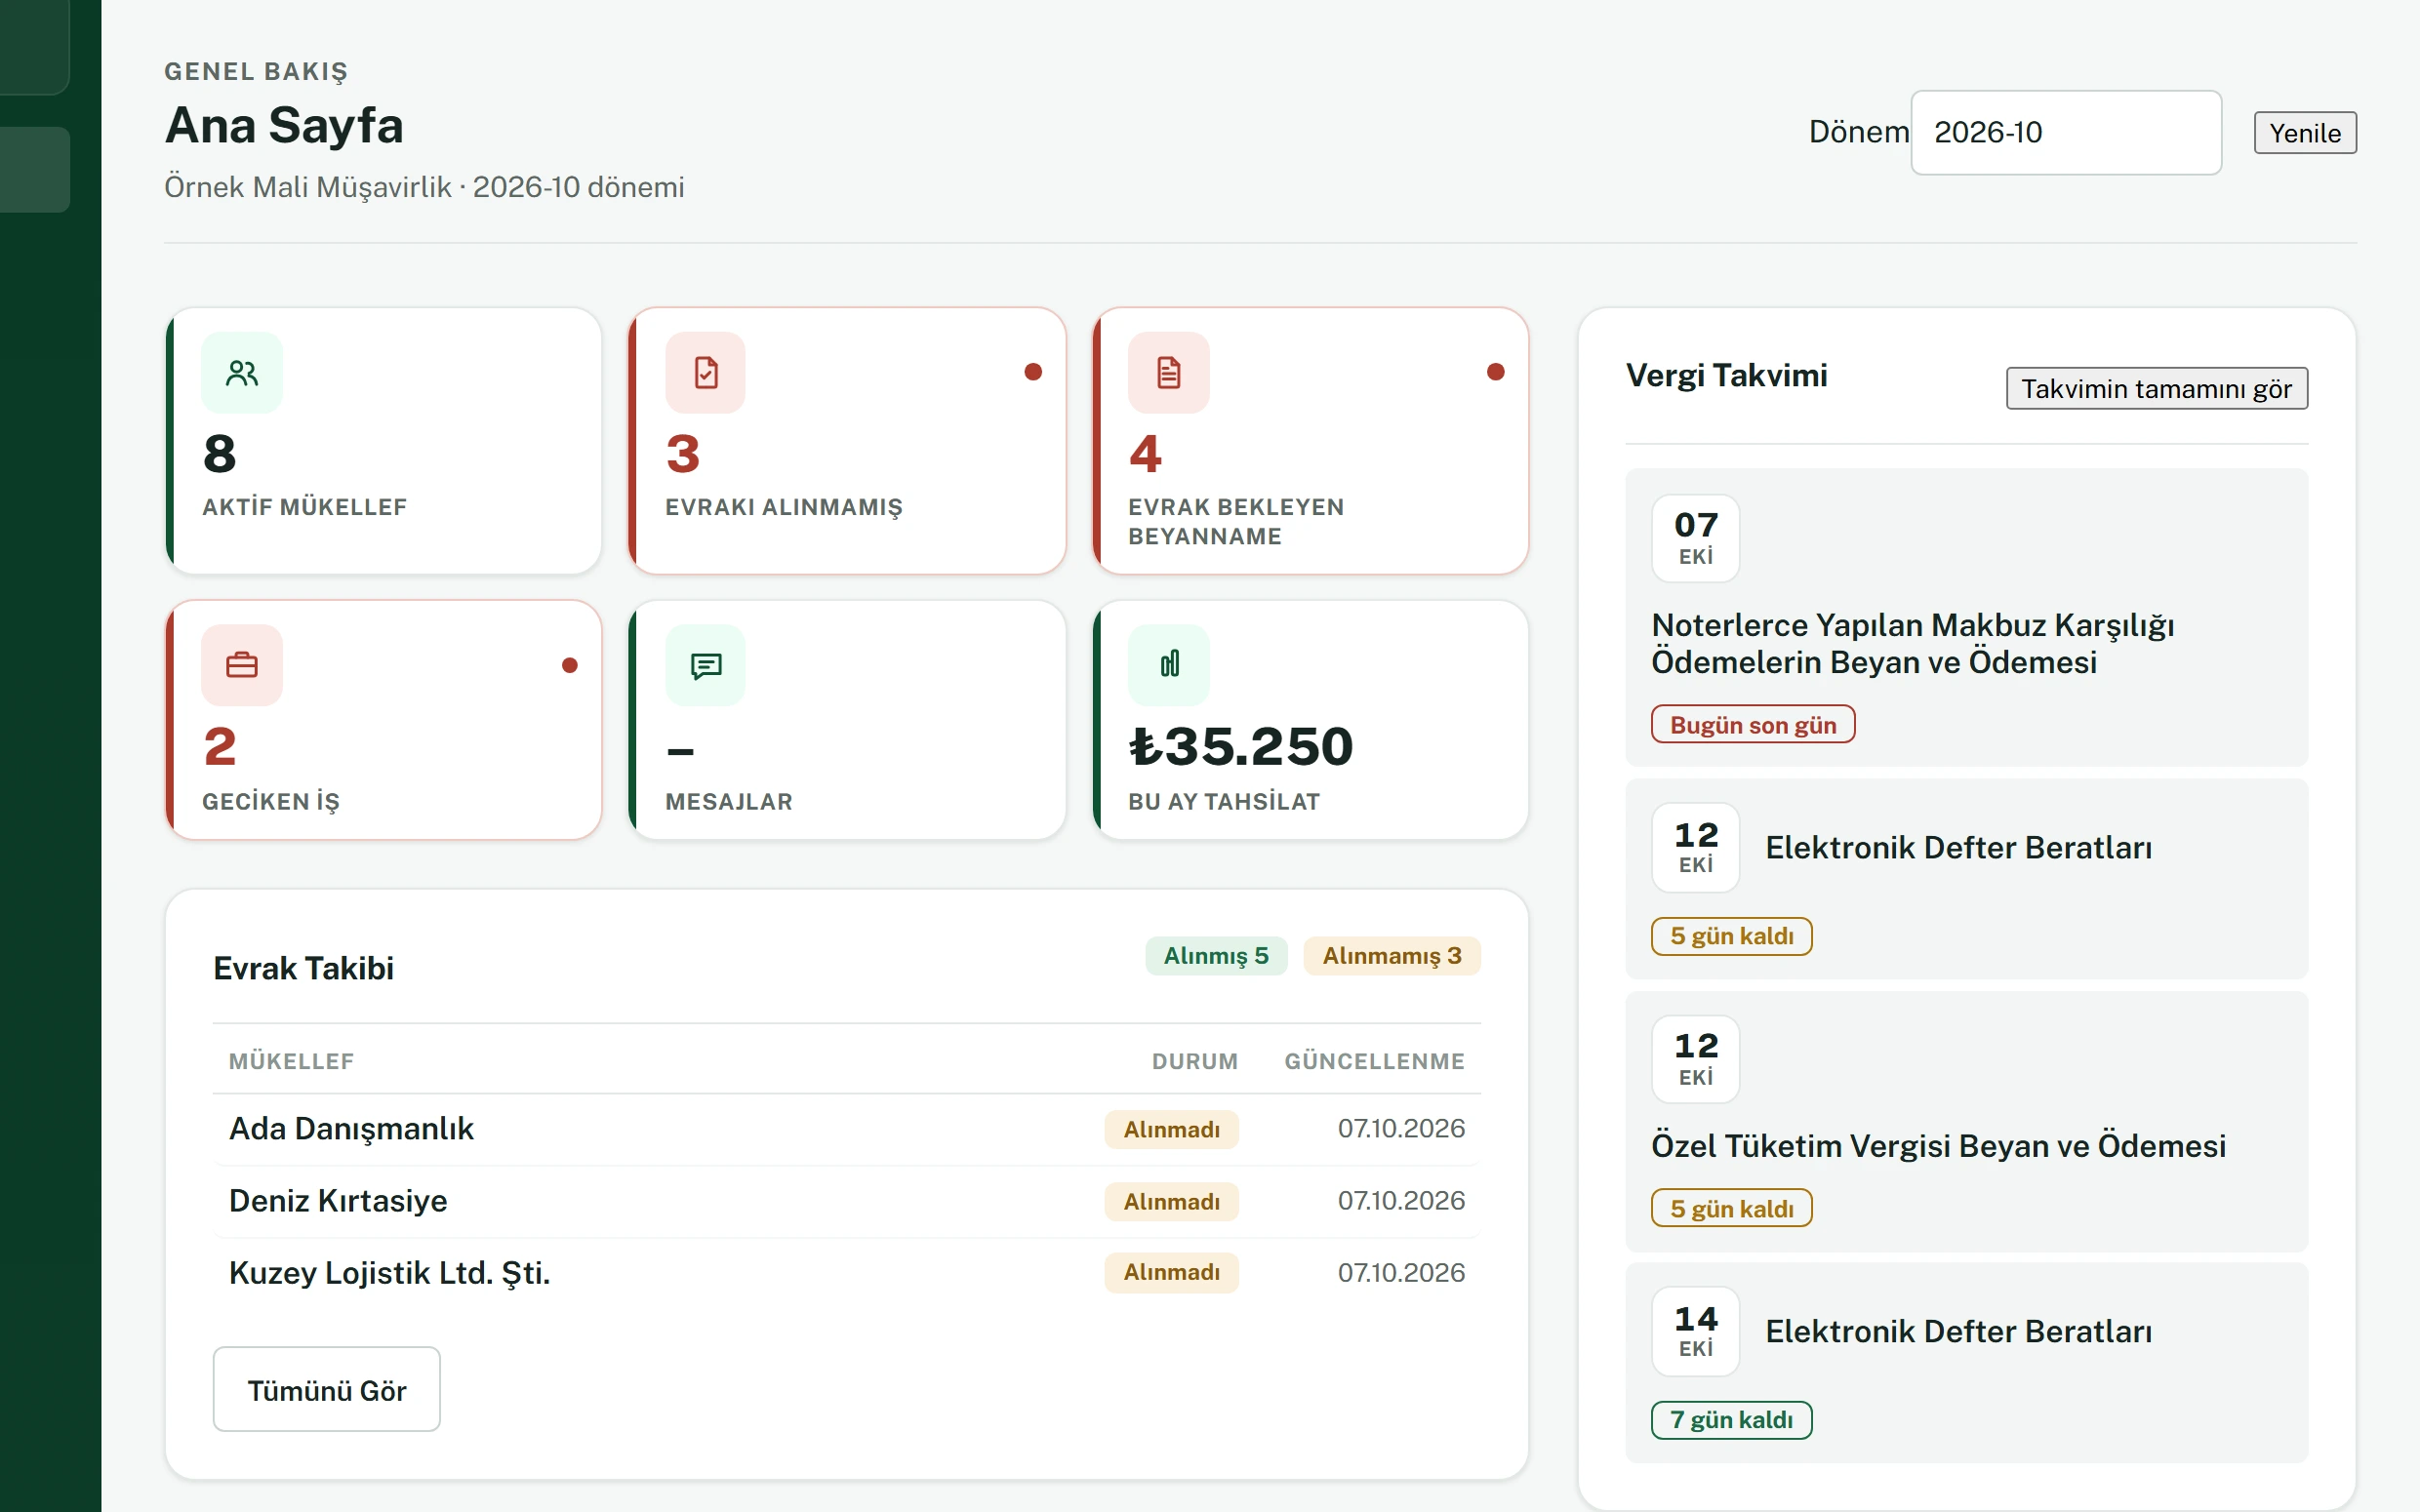
Task: Open the Deniz Kırtasiye row
Action: pos(847,1201)
